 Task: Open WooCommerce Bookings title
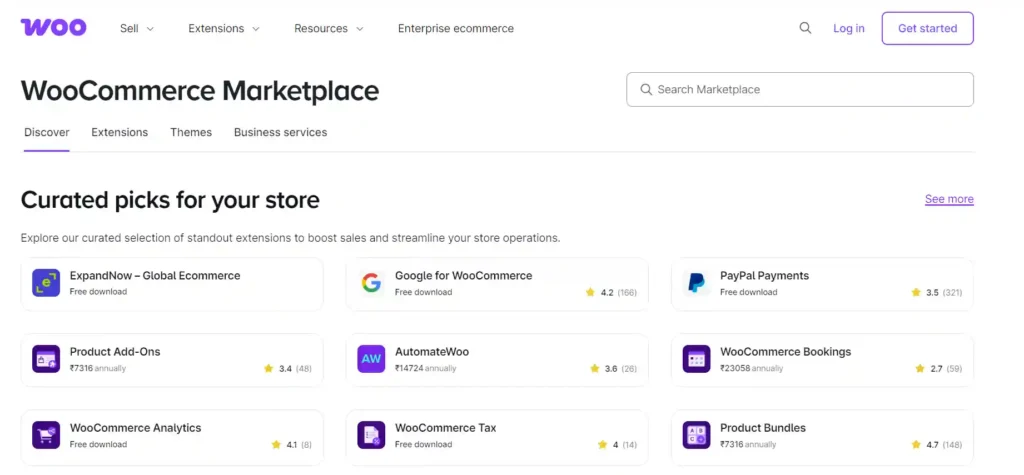point(786,352)
